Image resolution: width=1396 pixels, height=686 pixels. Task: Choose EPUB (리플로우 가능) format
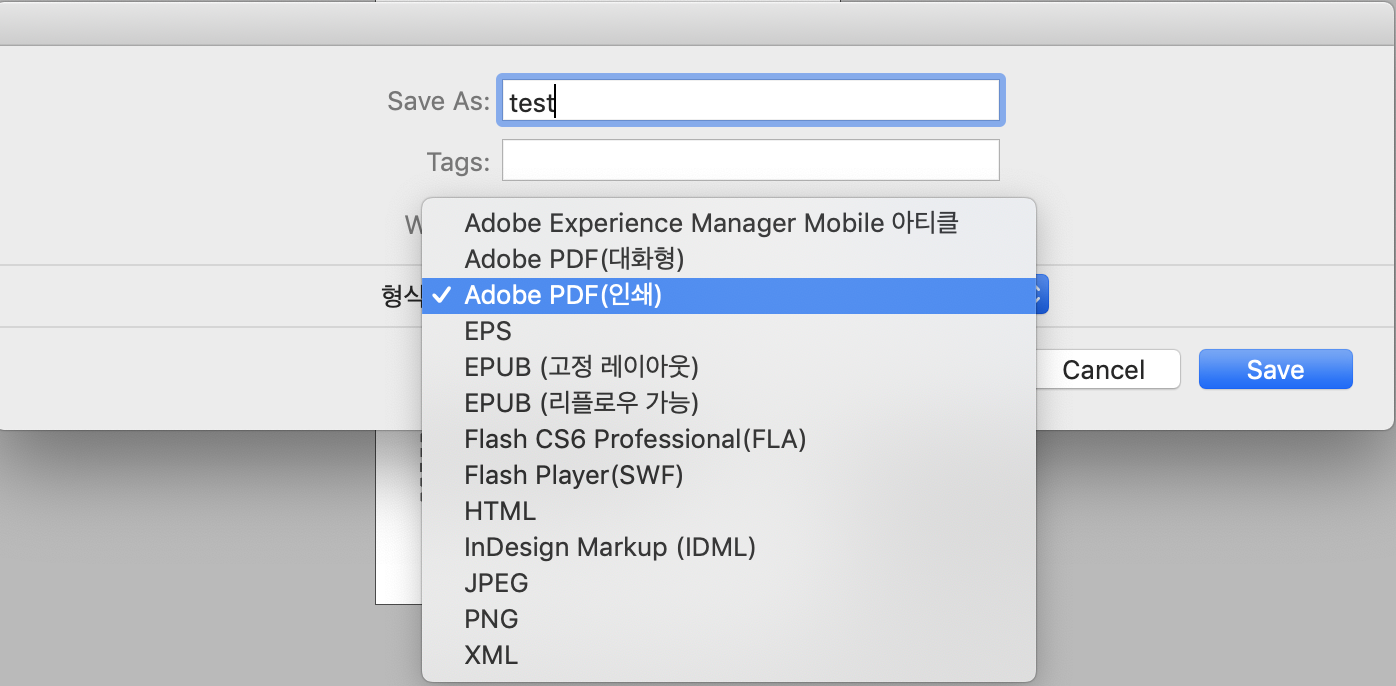[729, 403]
